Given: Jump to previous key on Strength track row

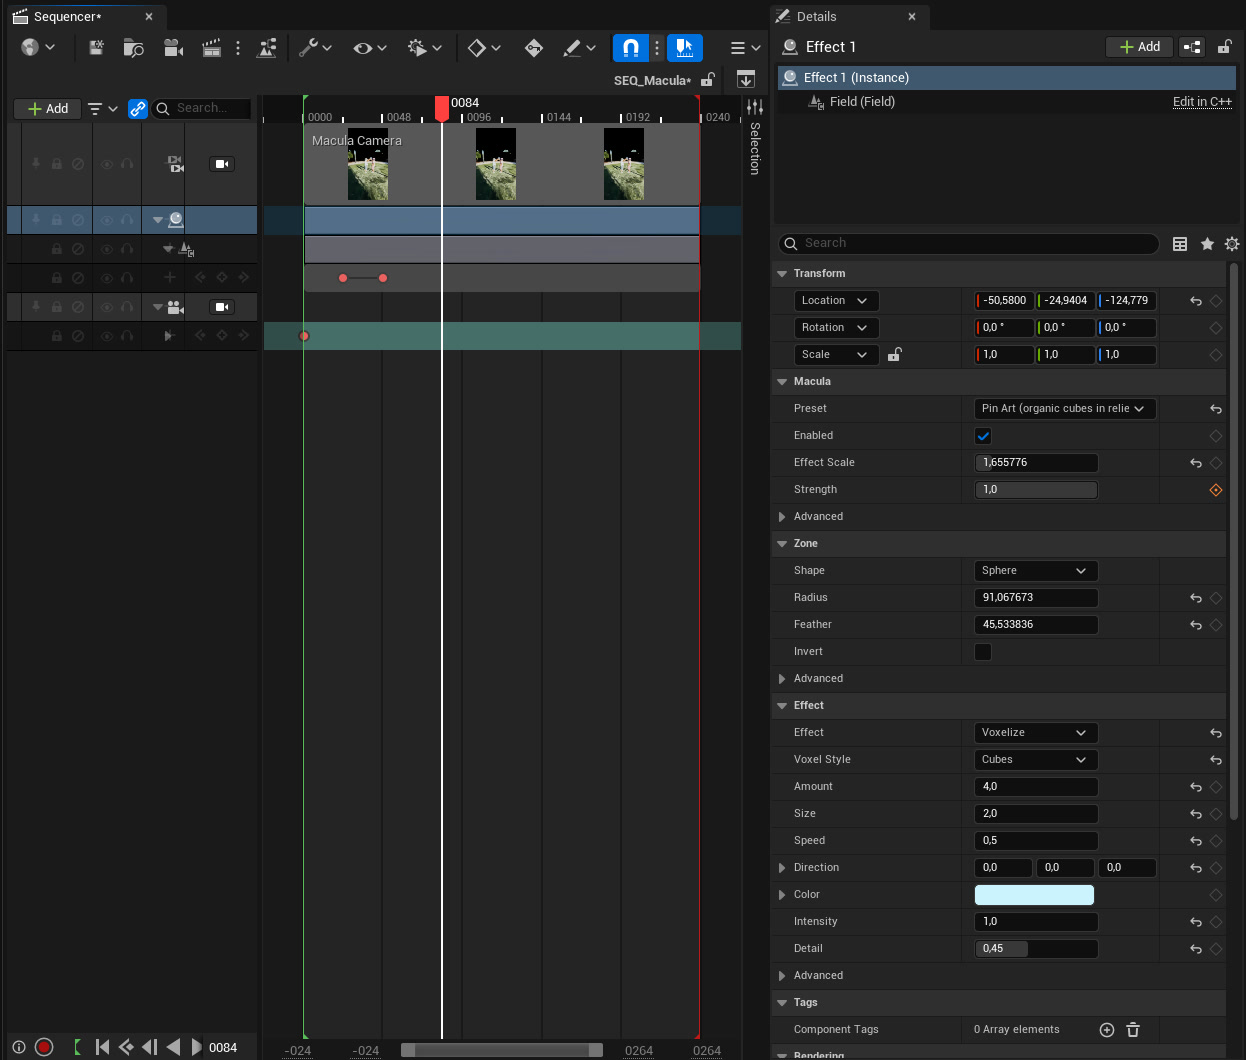Looking at the screenshot, I should [x=200, y=277].
